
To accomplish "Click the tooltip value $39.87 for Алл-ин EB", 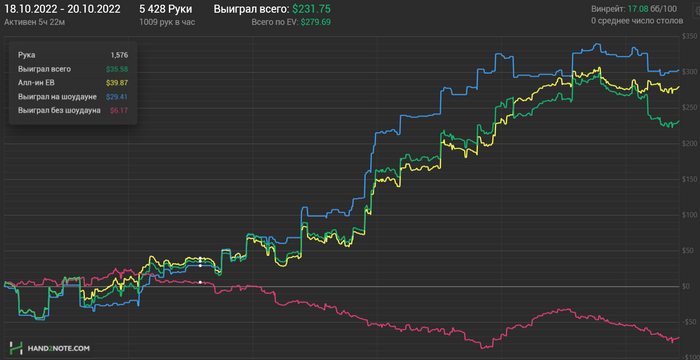I will [x=117, y=83].
